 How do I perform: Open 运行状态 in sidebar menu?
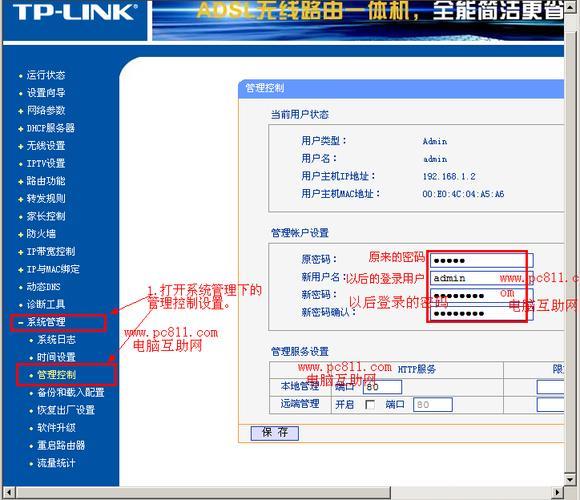(x=45, y=75)
